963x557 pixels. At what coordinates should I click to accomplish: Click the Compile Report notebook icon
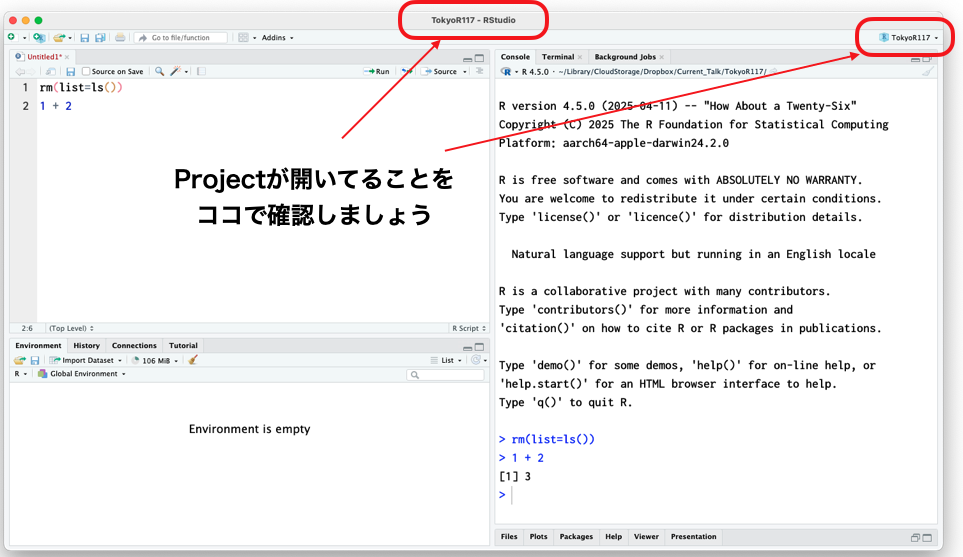tap(201, 71)
